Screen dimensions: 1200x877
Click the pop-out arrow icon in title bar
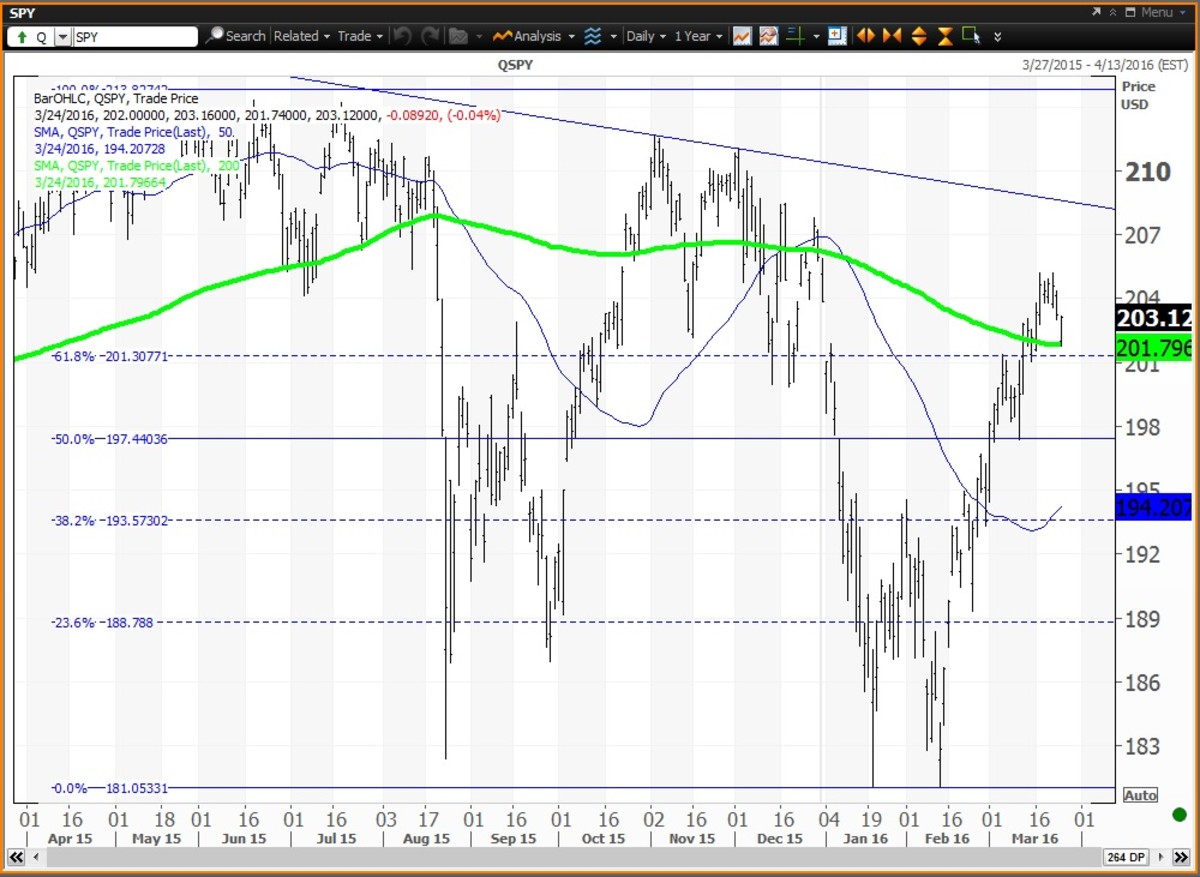1097,12
